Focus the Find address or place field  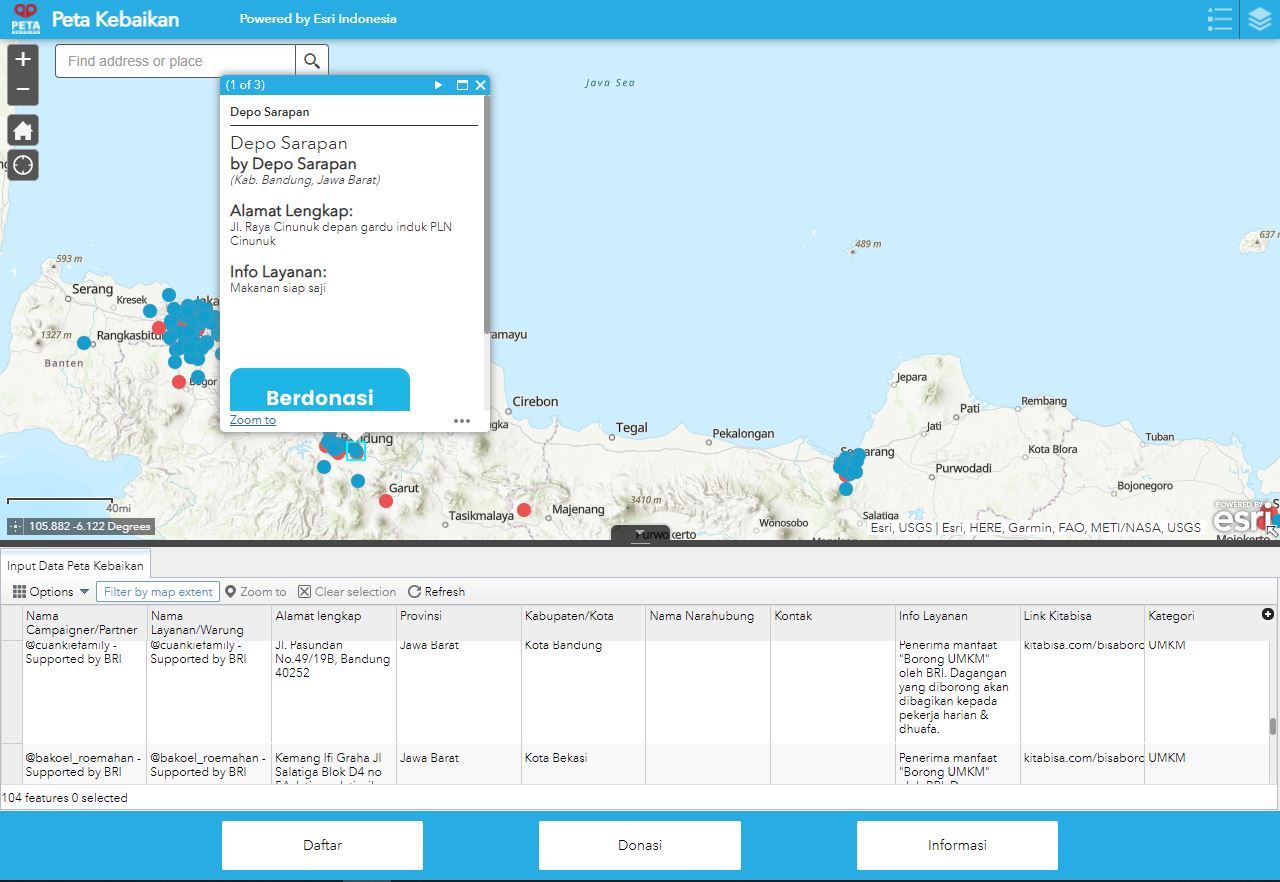(176, 61)
